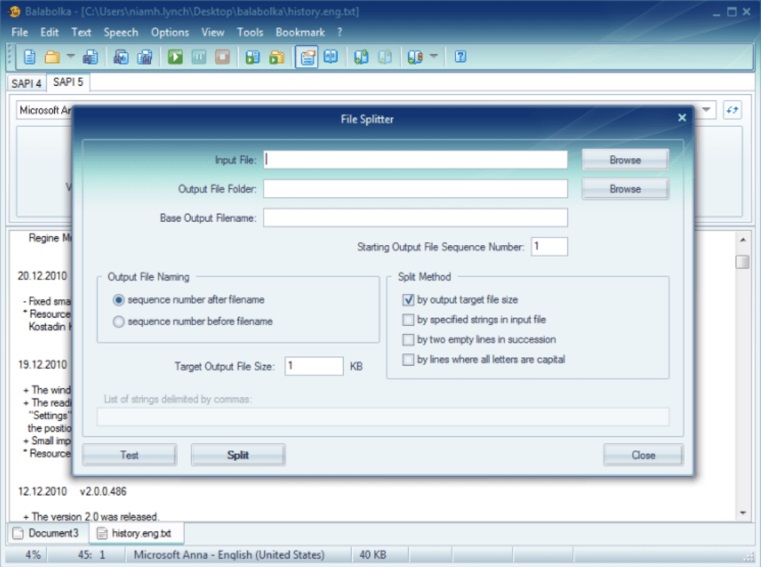This screenshot has height=567, width=761.
Task: Select 'sequence number after filename' option
Action: (x=120, y=299)
